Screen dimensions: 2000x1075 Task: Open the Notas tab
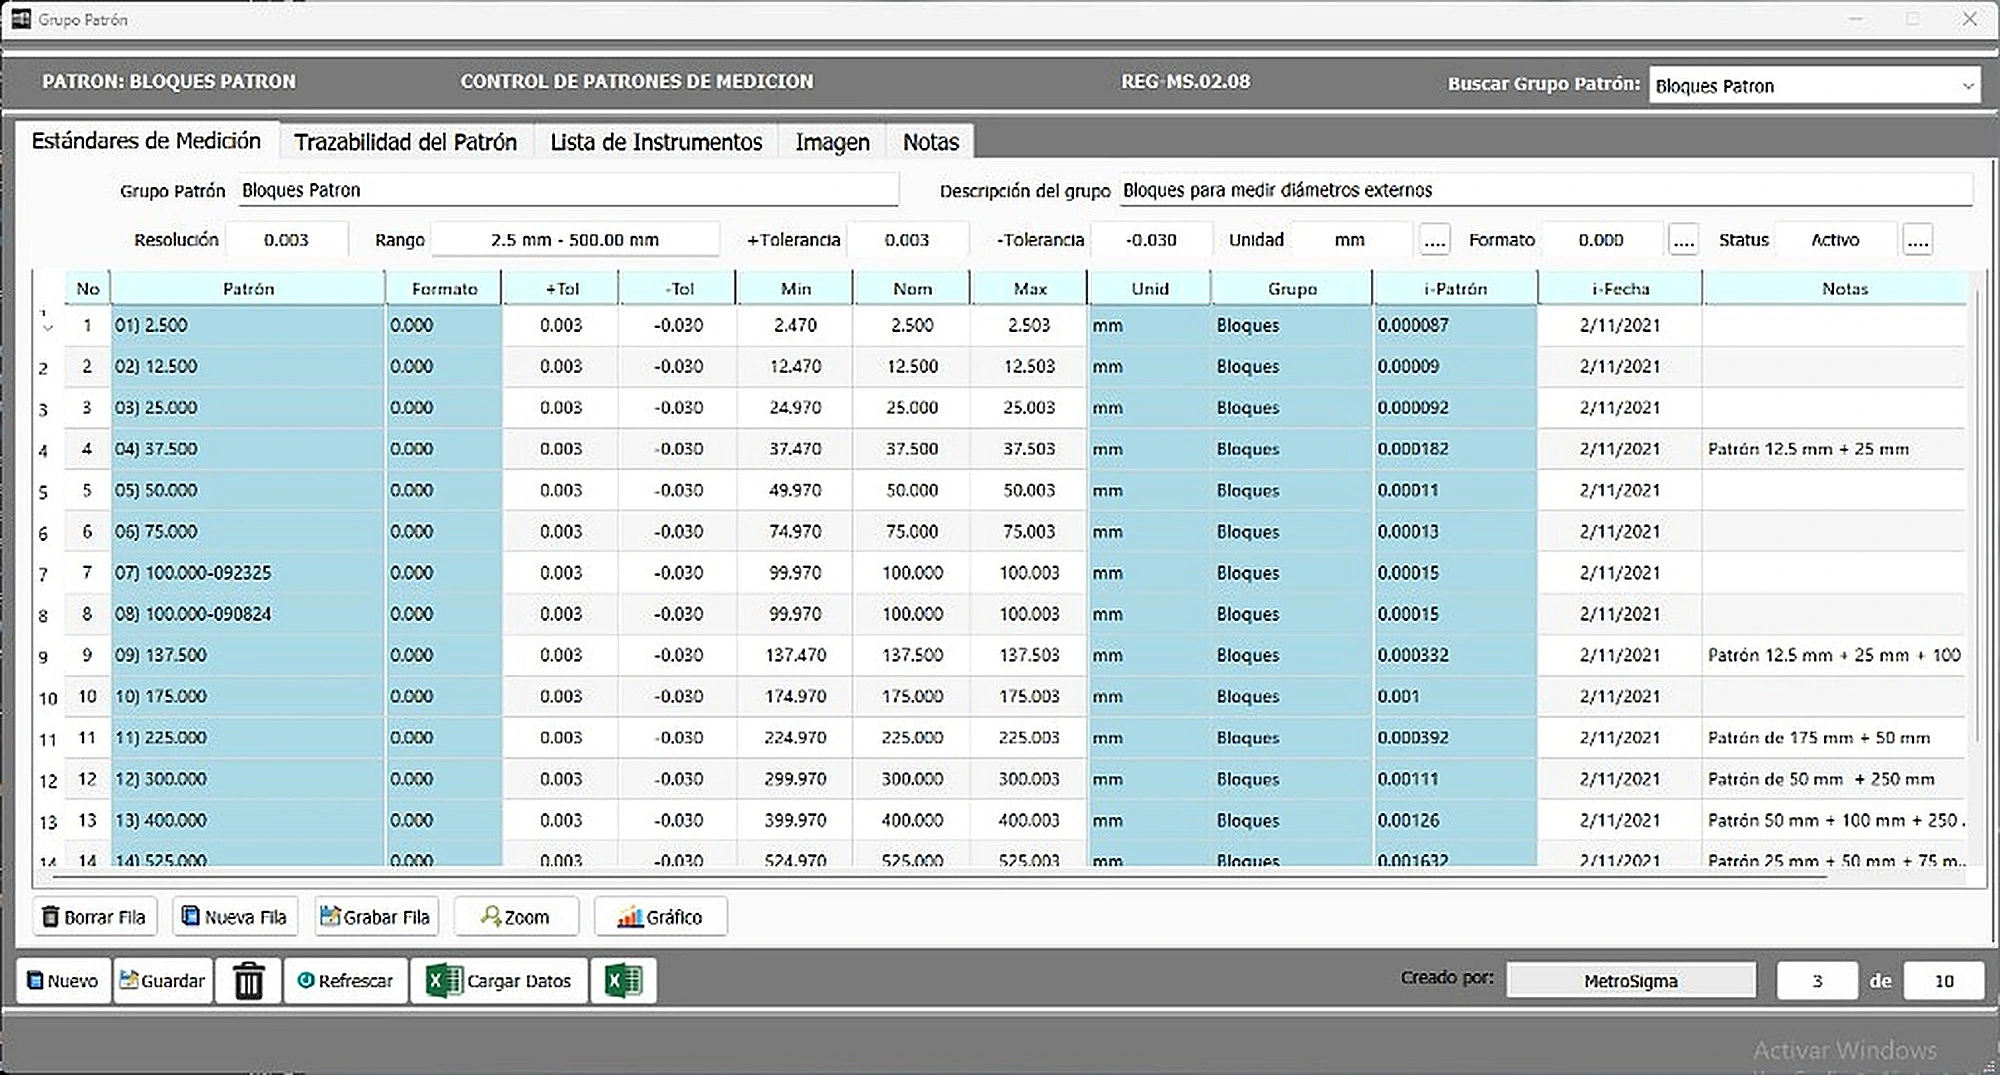[x=931, y=142]
